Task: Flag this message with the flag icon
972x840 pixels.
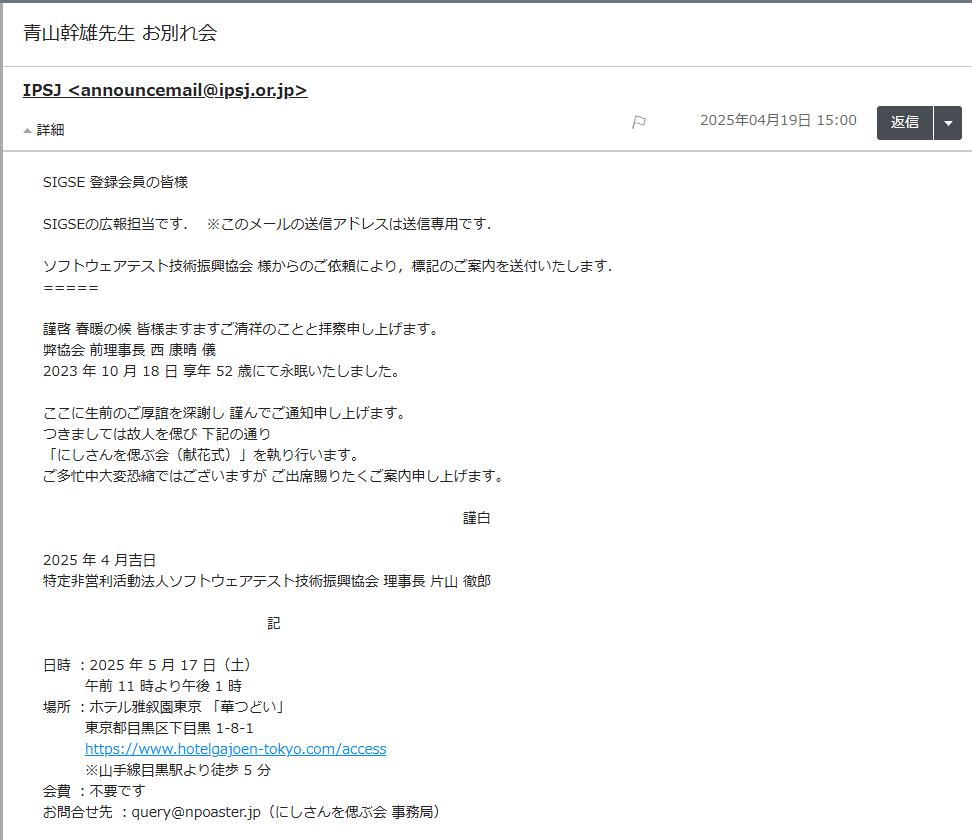Action: coord(638,122)
